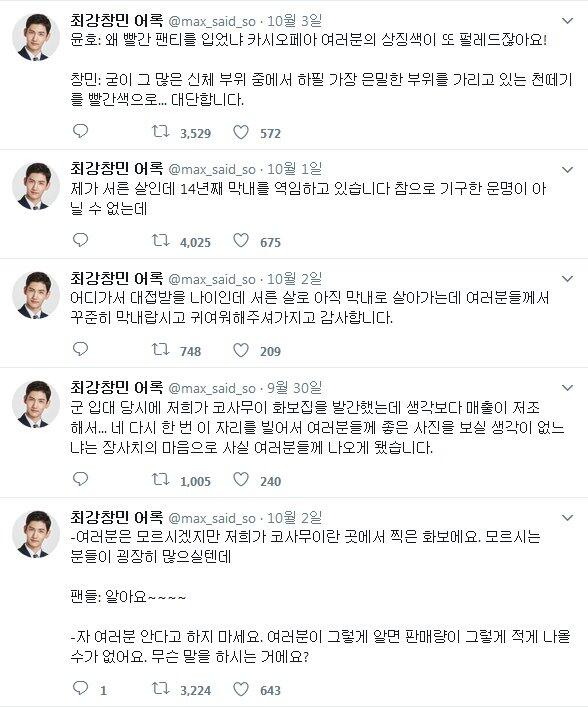This screenshot has height=707, width=588.
Task: Reply to the October 3 red pants tweet
Action: (x=80, y=131)
